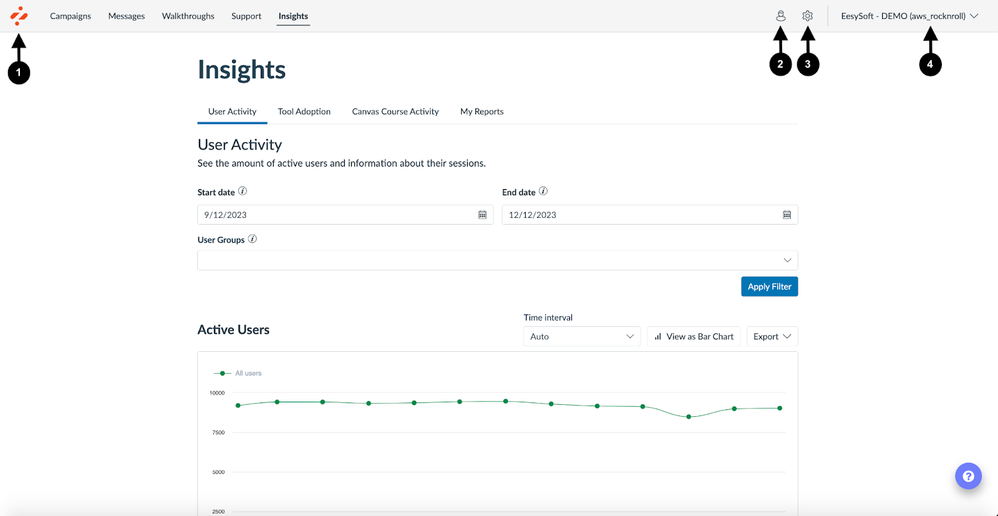Screen dimensions: 998x516
Task: Open the EesySoft DEMO account selector
Action: pos(909,16)
